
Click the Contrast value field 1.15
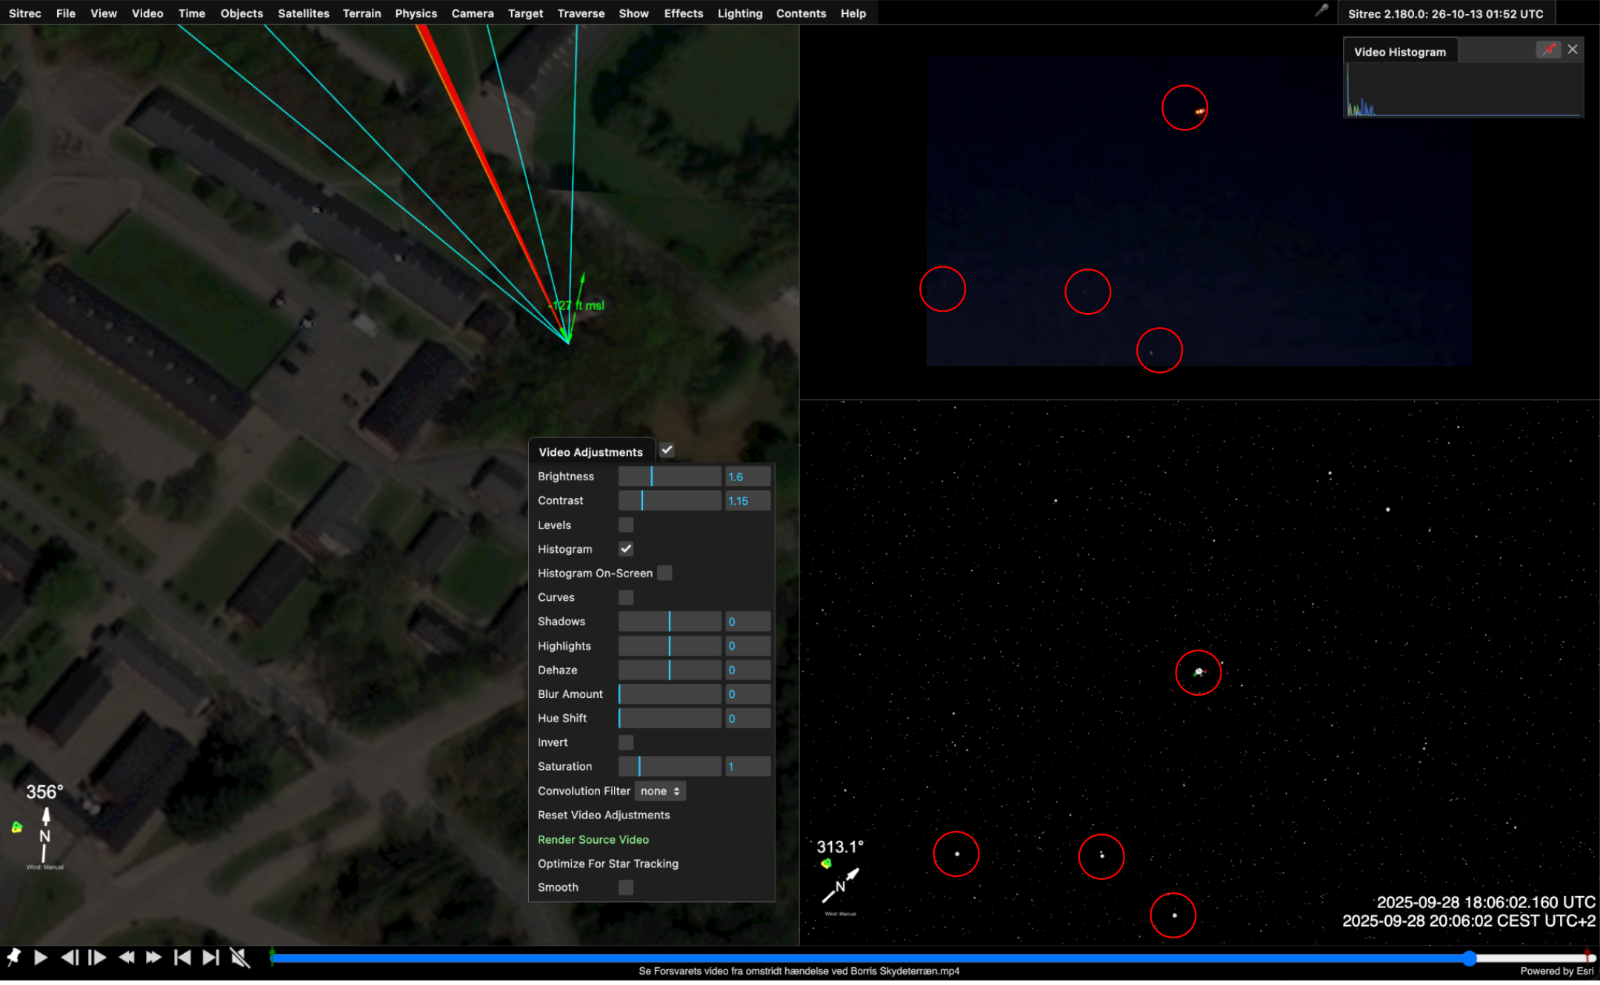pos(748,501)
